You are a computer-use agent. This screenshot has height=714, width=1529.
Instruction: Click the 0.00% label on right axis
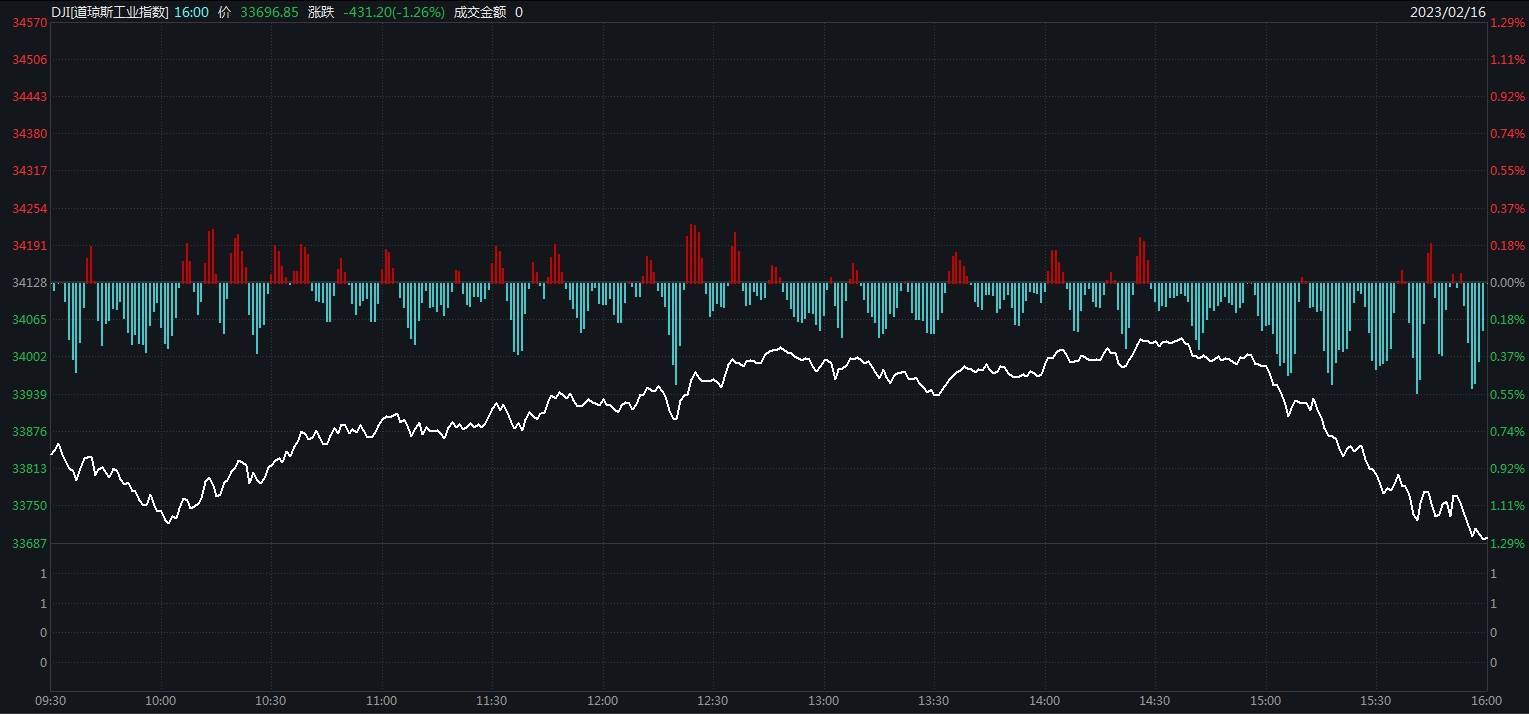1507,283
